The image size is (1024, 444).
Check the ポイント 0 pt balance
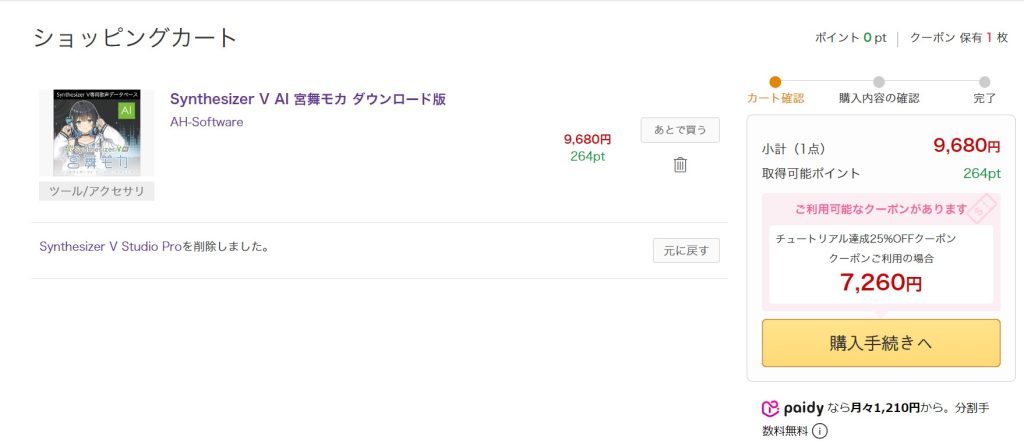pyautogui.click(x=851, y=37)
